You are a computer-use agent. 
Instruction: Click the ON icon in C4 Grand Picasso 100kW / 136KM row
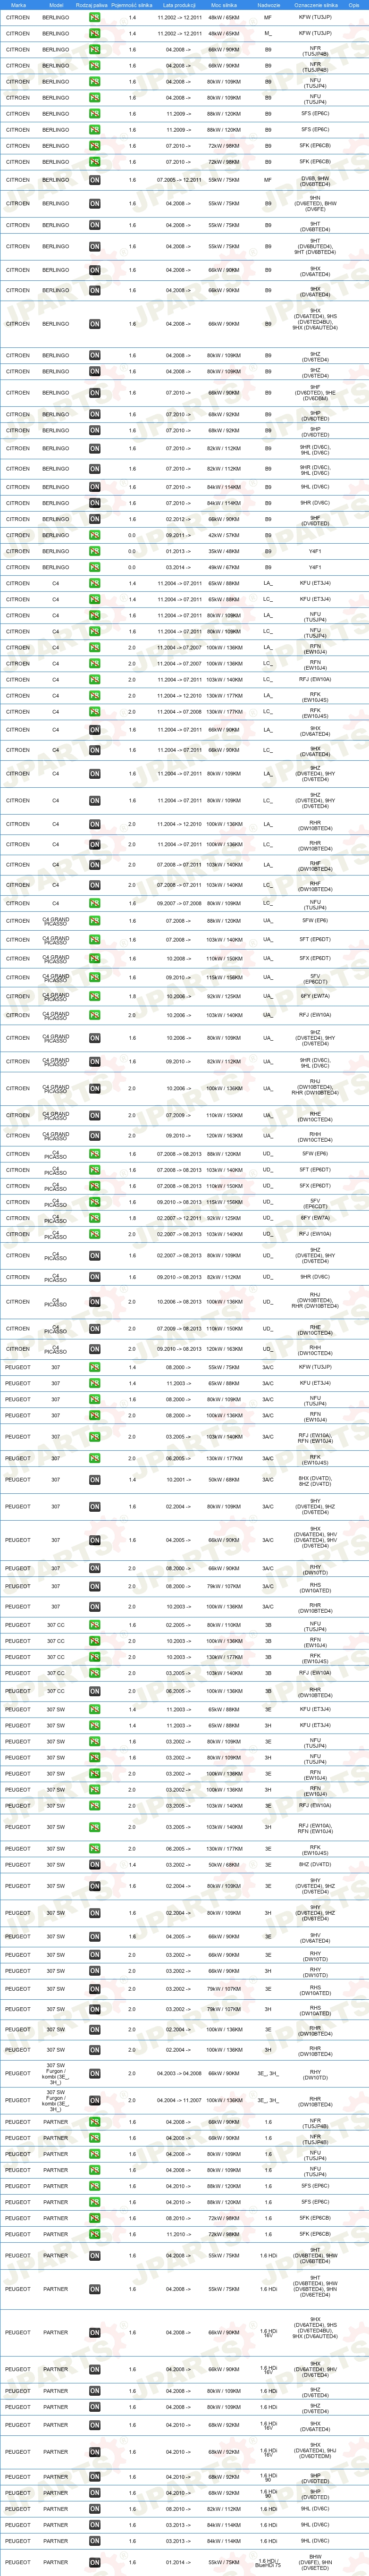[94, 1088]
